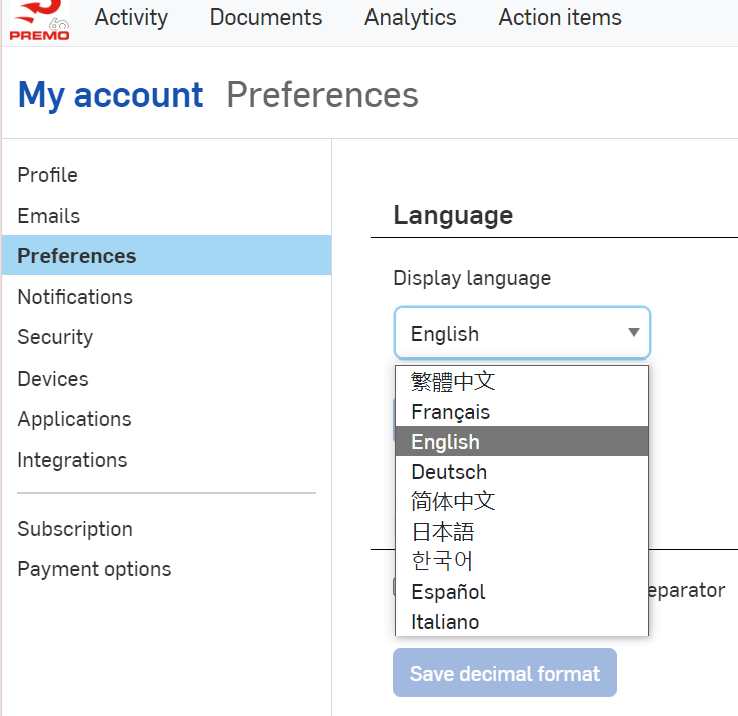Select Italiano from the language list

445,622
